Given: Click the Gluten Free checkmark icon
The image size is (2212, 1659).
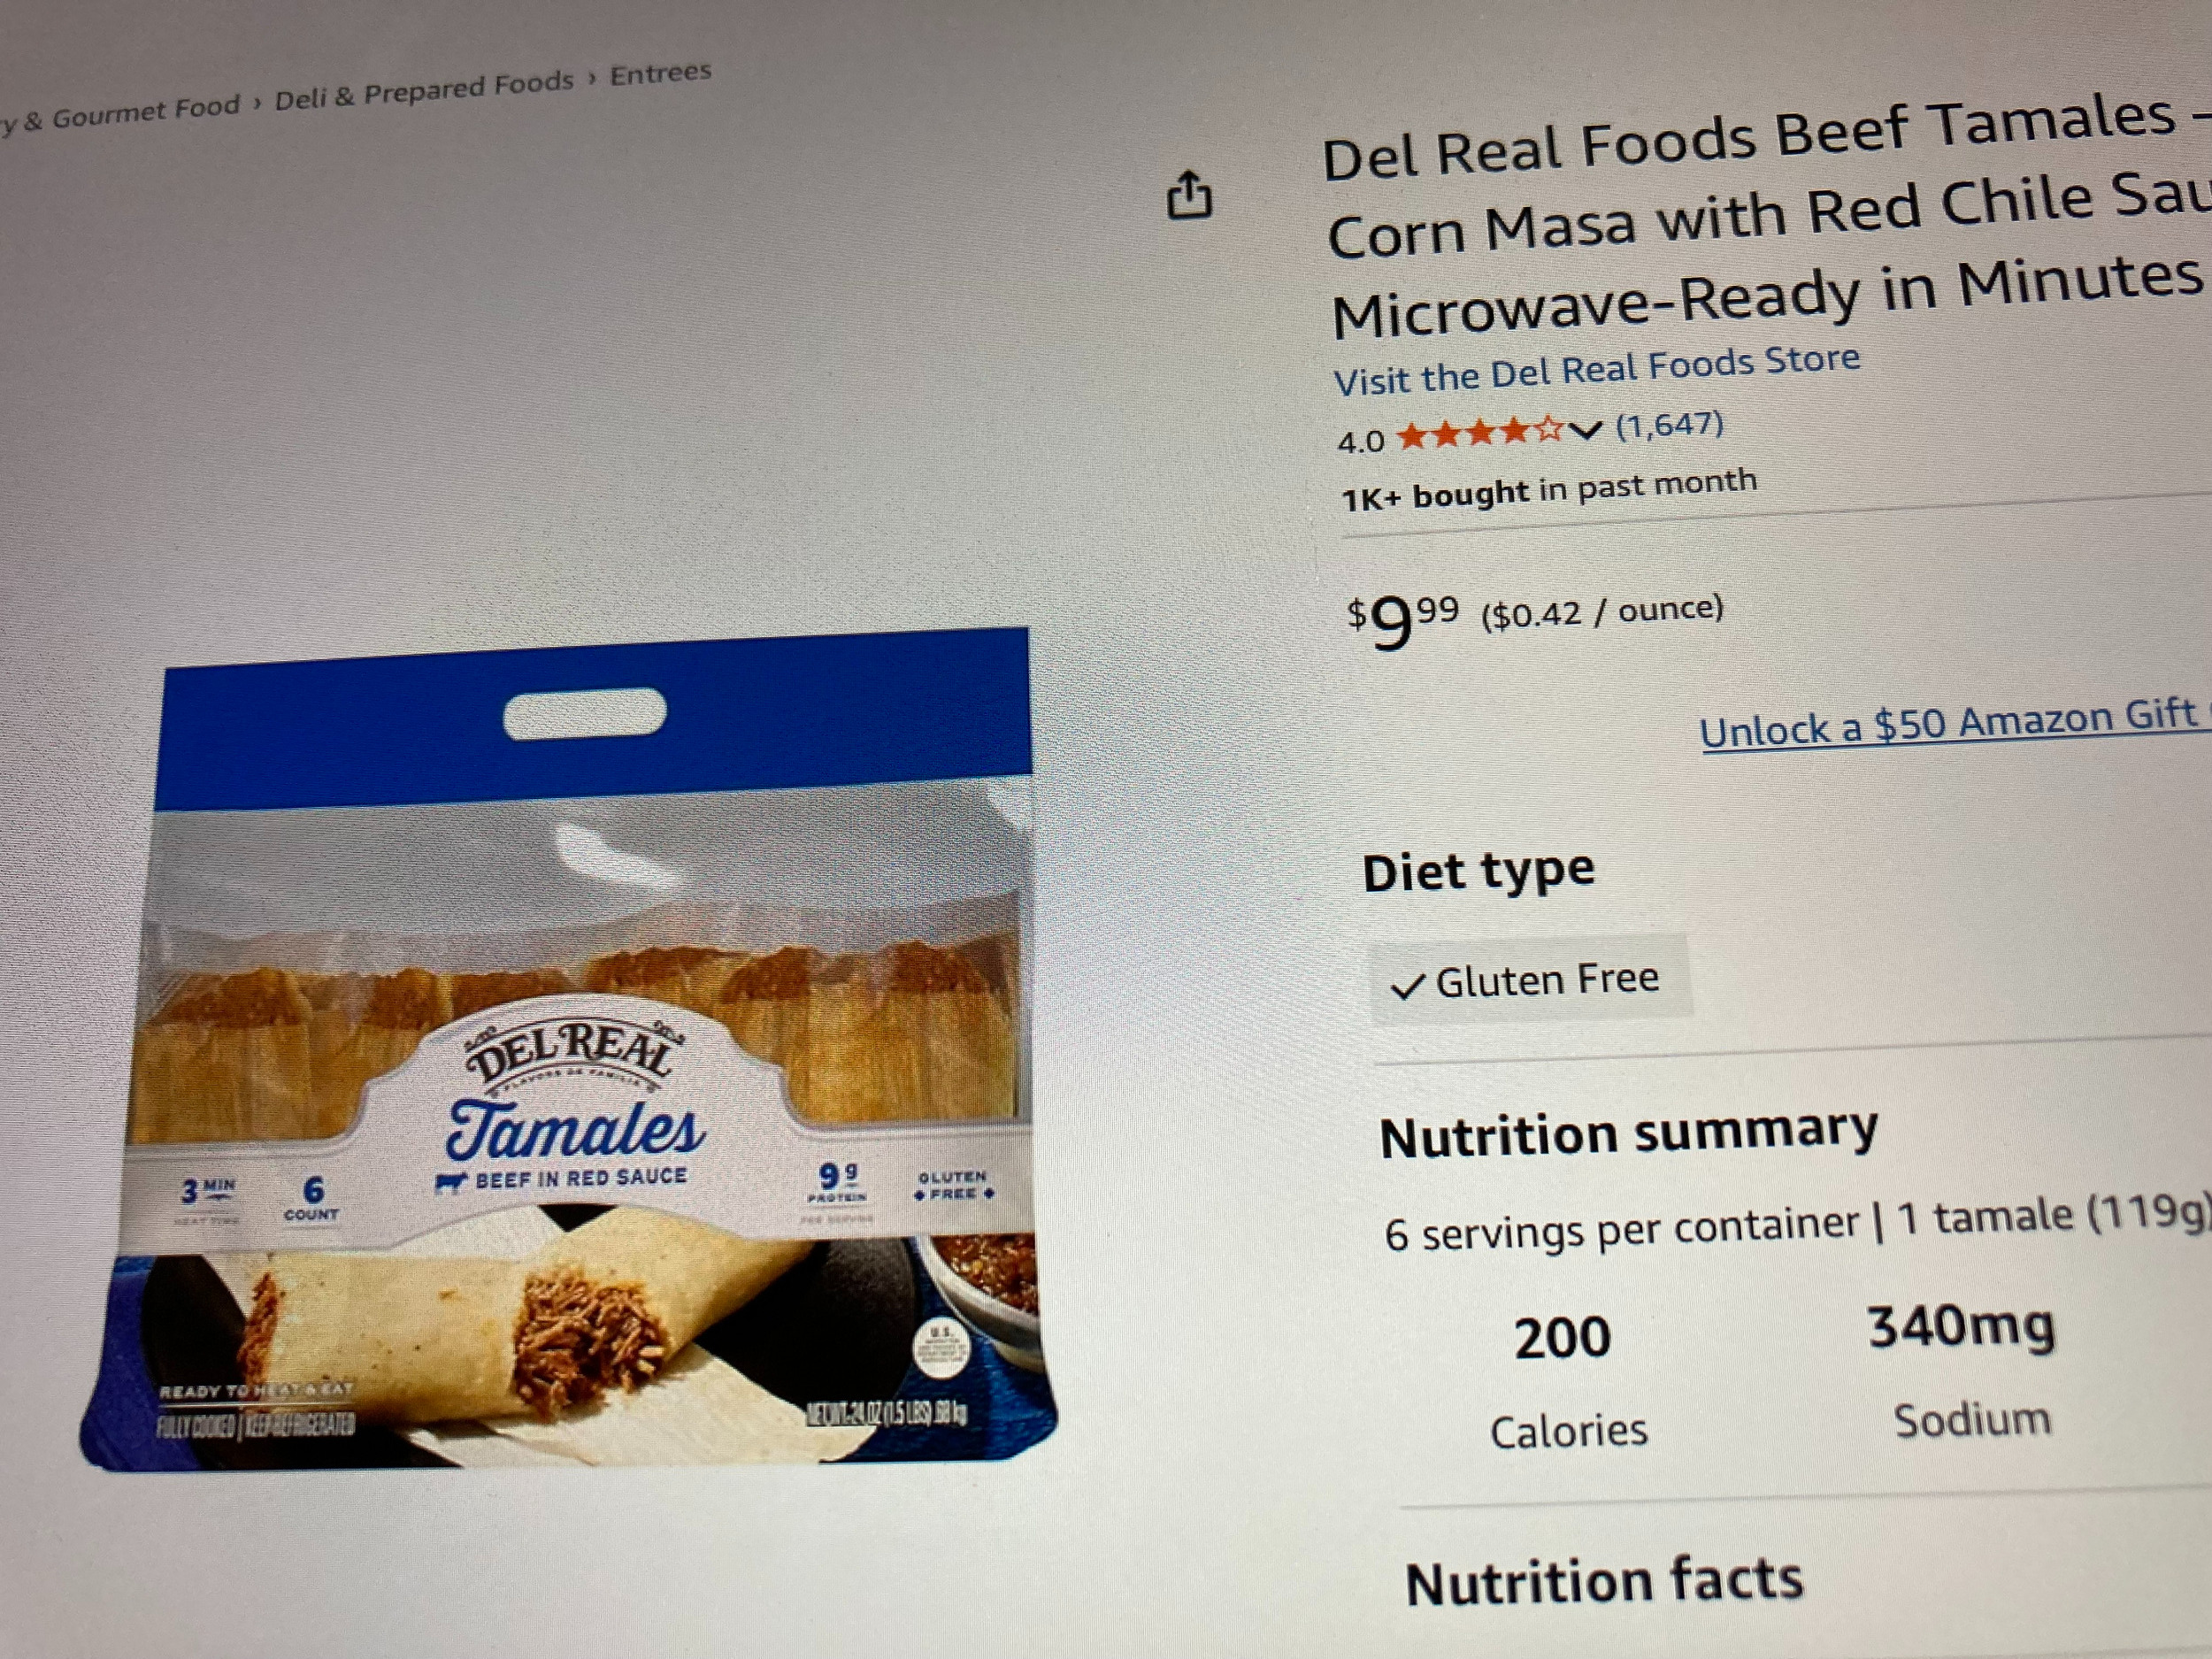Looking at the screenshot, I should pyautogui.click(x=1407, y=986).
